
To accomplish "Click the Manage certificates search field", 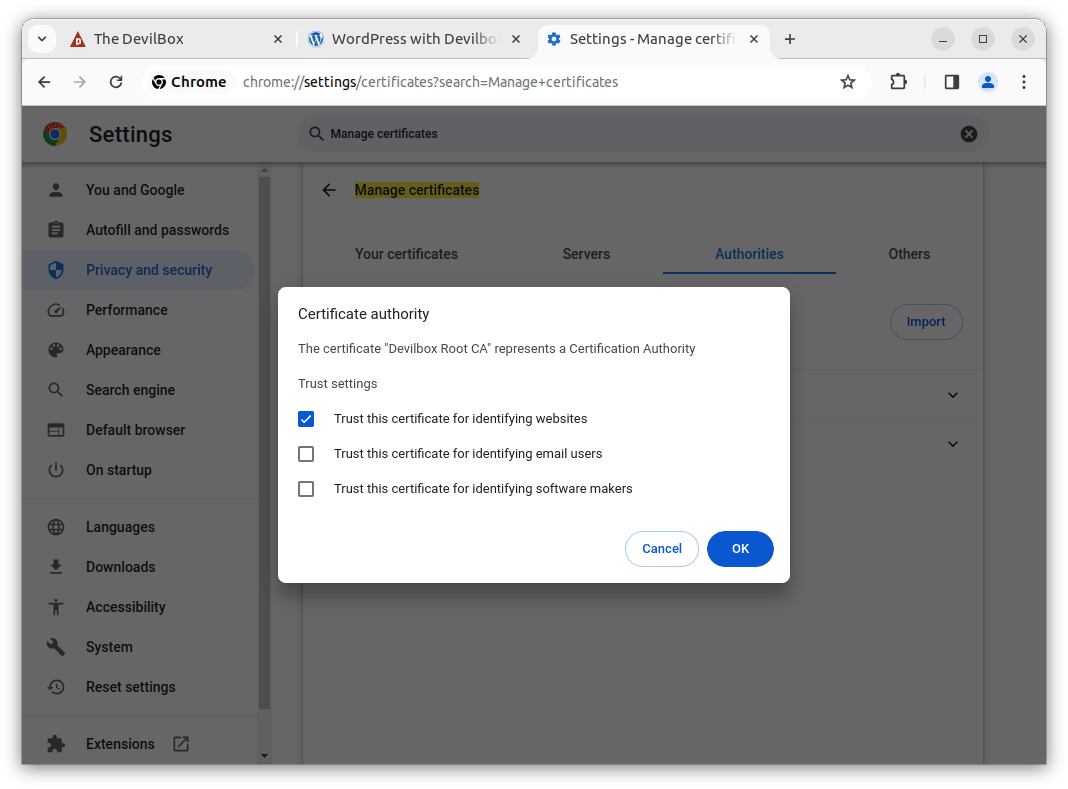I will (640, 134).
